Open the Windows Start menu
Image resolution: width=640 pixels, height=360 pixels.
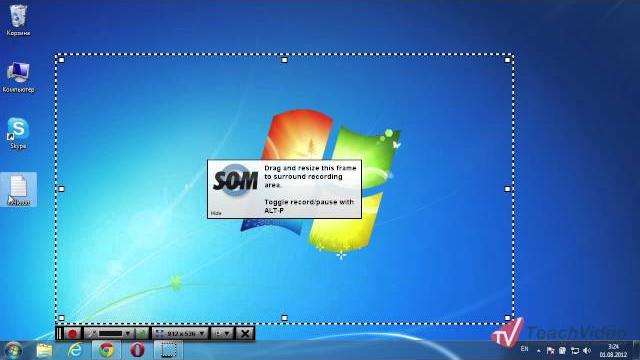pyautogui.click(x=13, y=351)
